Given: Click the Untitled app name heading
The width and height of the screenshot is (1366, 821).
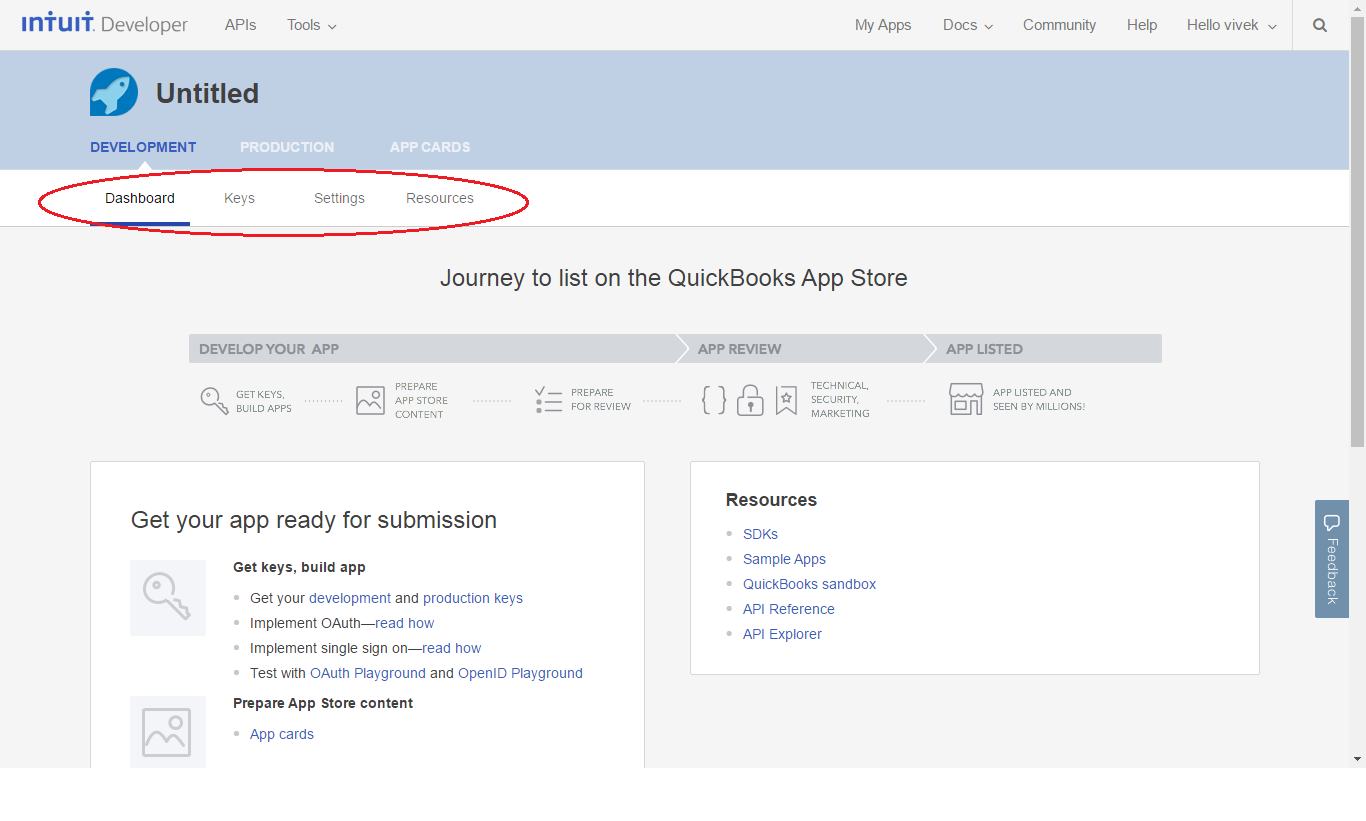Looking at the screenshot, I should [208, 93].
